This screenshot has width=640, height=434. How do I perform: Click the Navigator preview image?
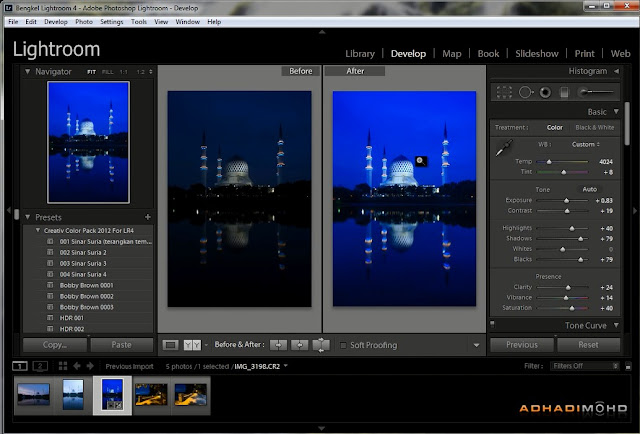(x=88, y=142)
